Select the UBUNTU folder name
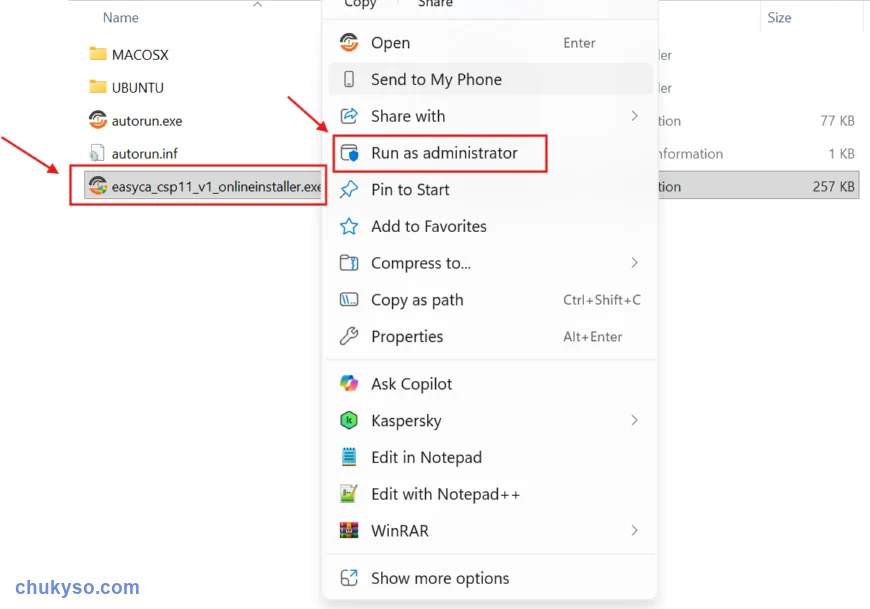Screen dimensions: 870x609 coord(138,88)
